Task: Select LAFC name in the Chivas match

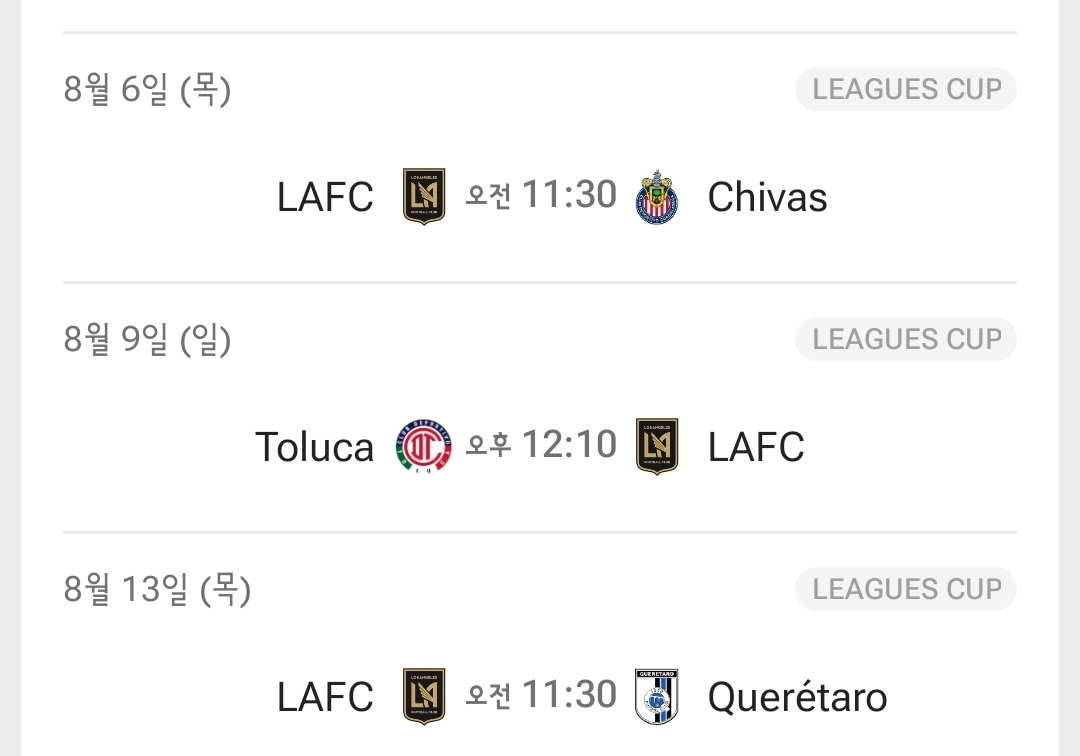Action: click(x=325, y=197)
